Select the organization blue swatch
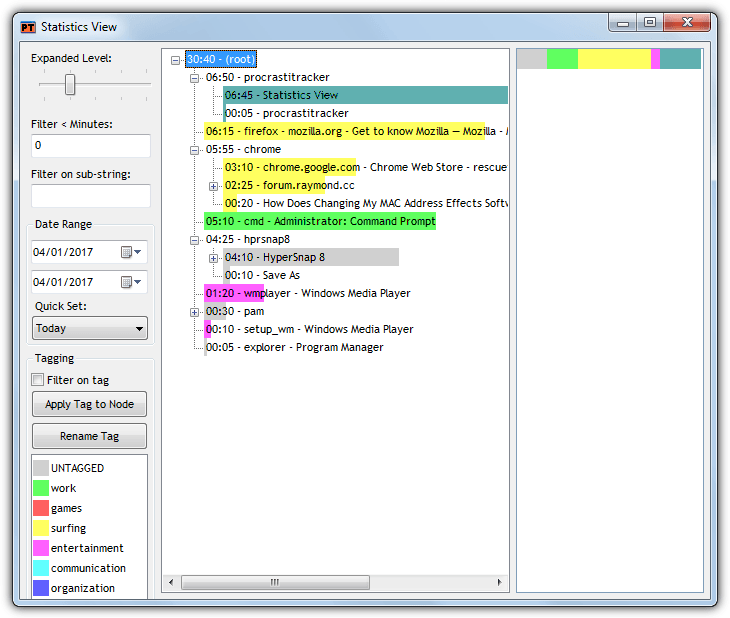The width and height of the screenshot is (730, 618). (41, 588)
